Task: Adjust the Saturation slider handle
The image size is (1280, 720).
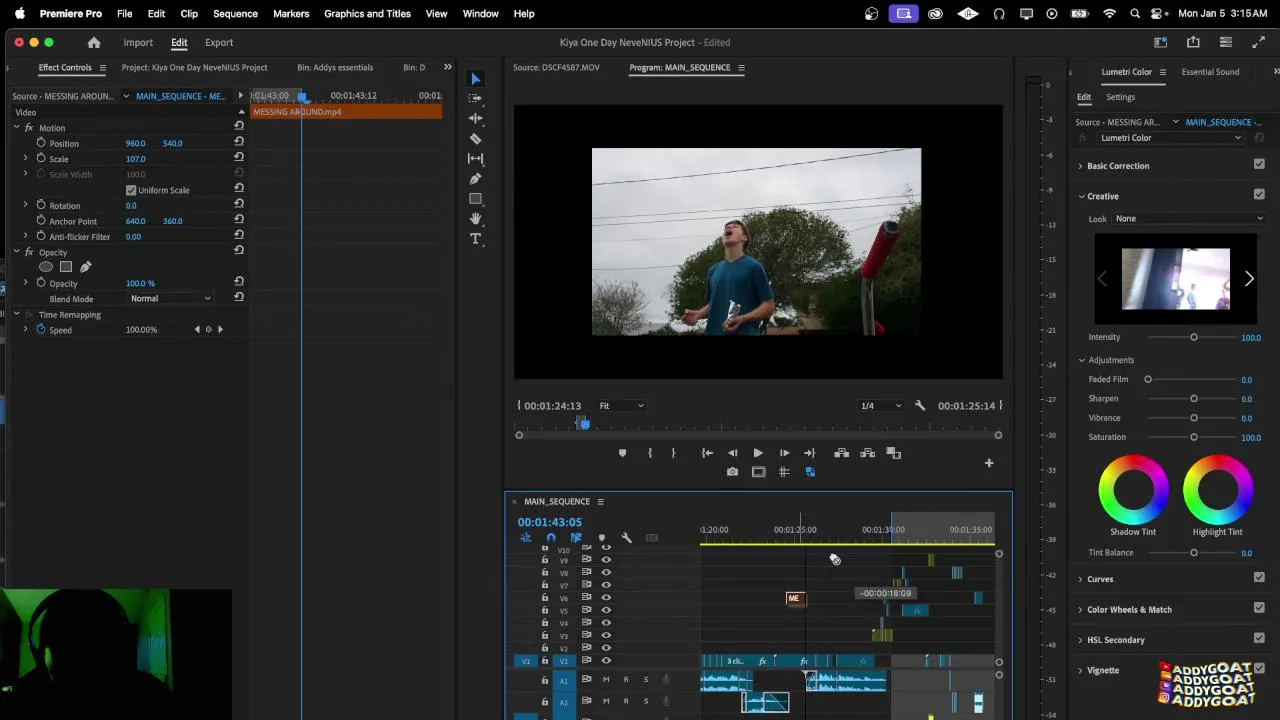Action: [x=1194, y=437]
